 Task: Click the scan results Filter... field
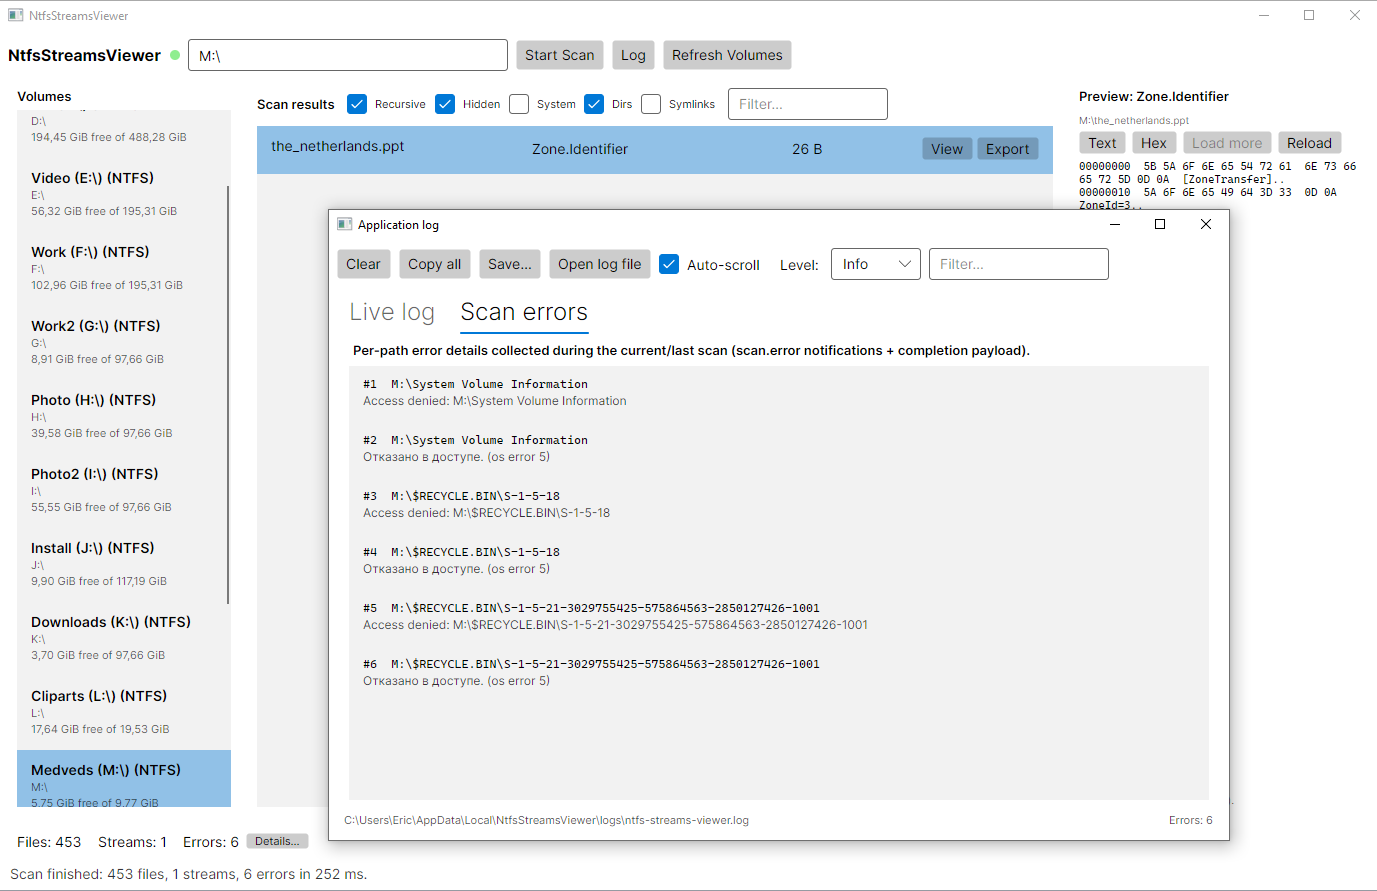click(x=808, y=104)
